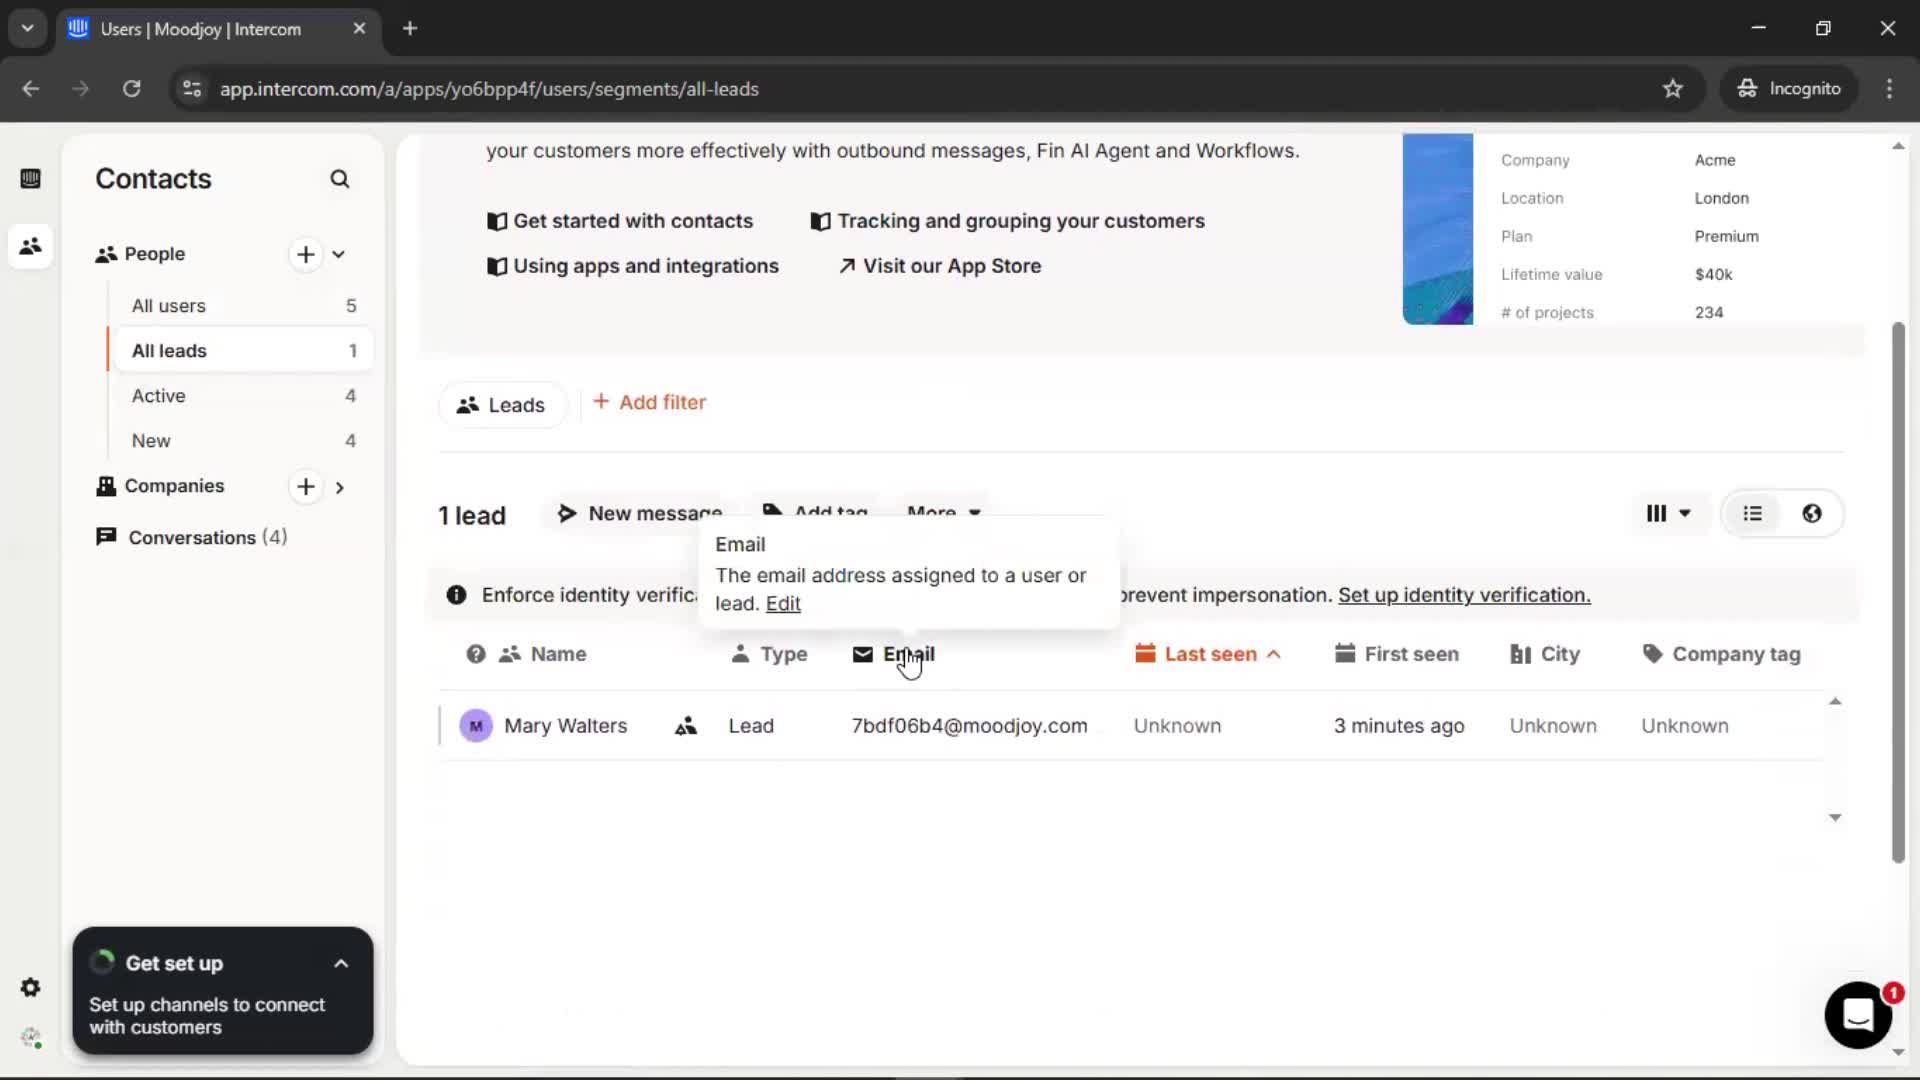Image resolution: width=1920 pixels, height=1080 pixels.
Task: Sort by First seen column
Action: pyautogui.click(x=1397, y=654)
